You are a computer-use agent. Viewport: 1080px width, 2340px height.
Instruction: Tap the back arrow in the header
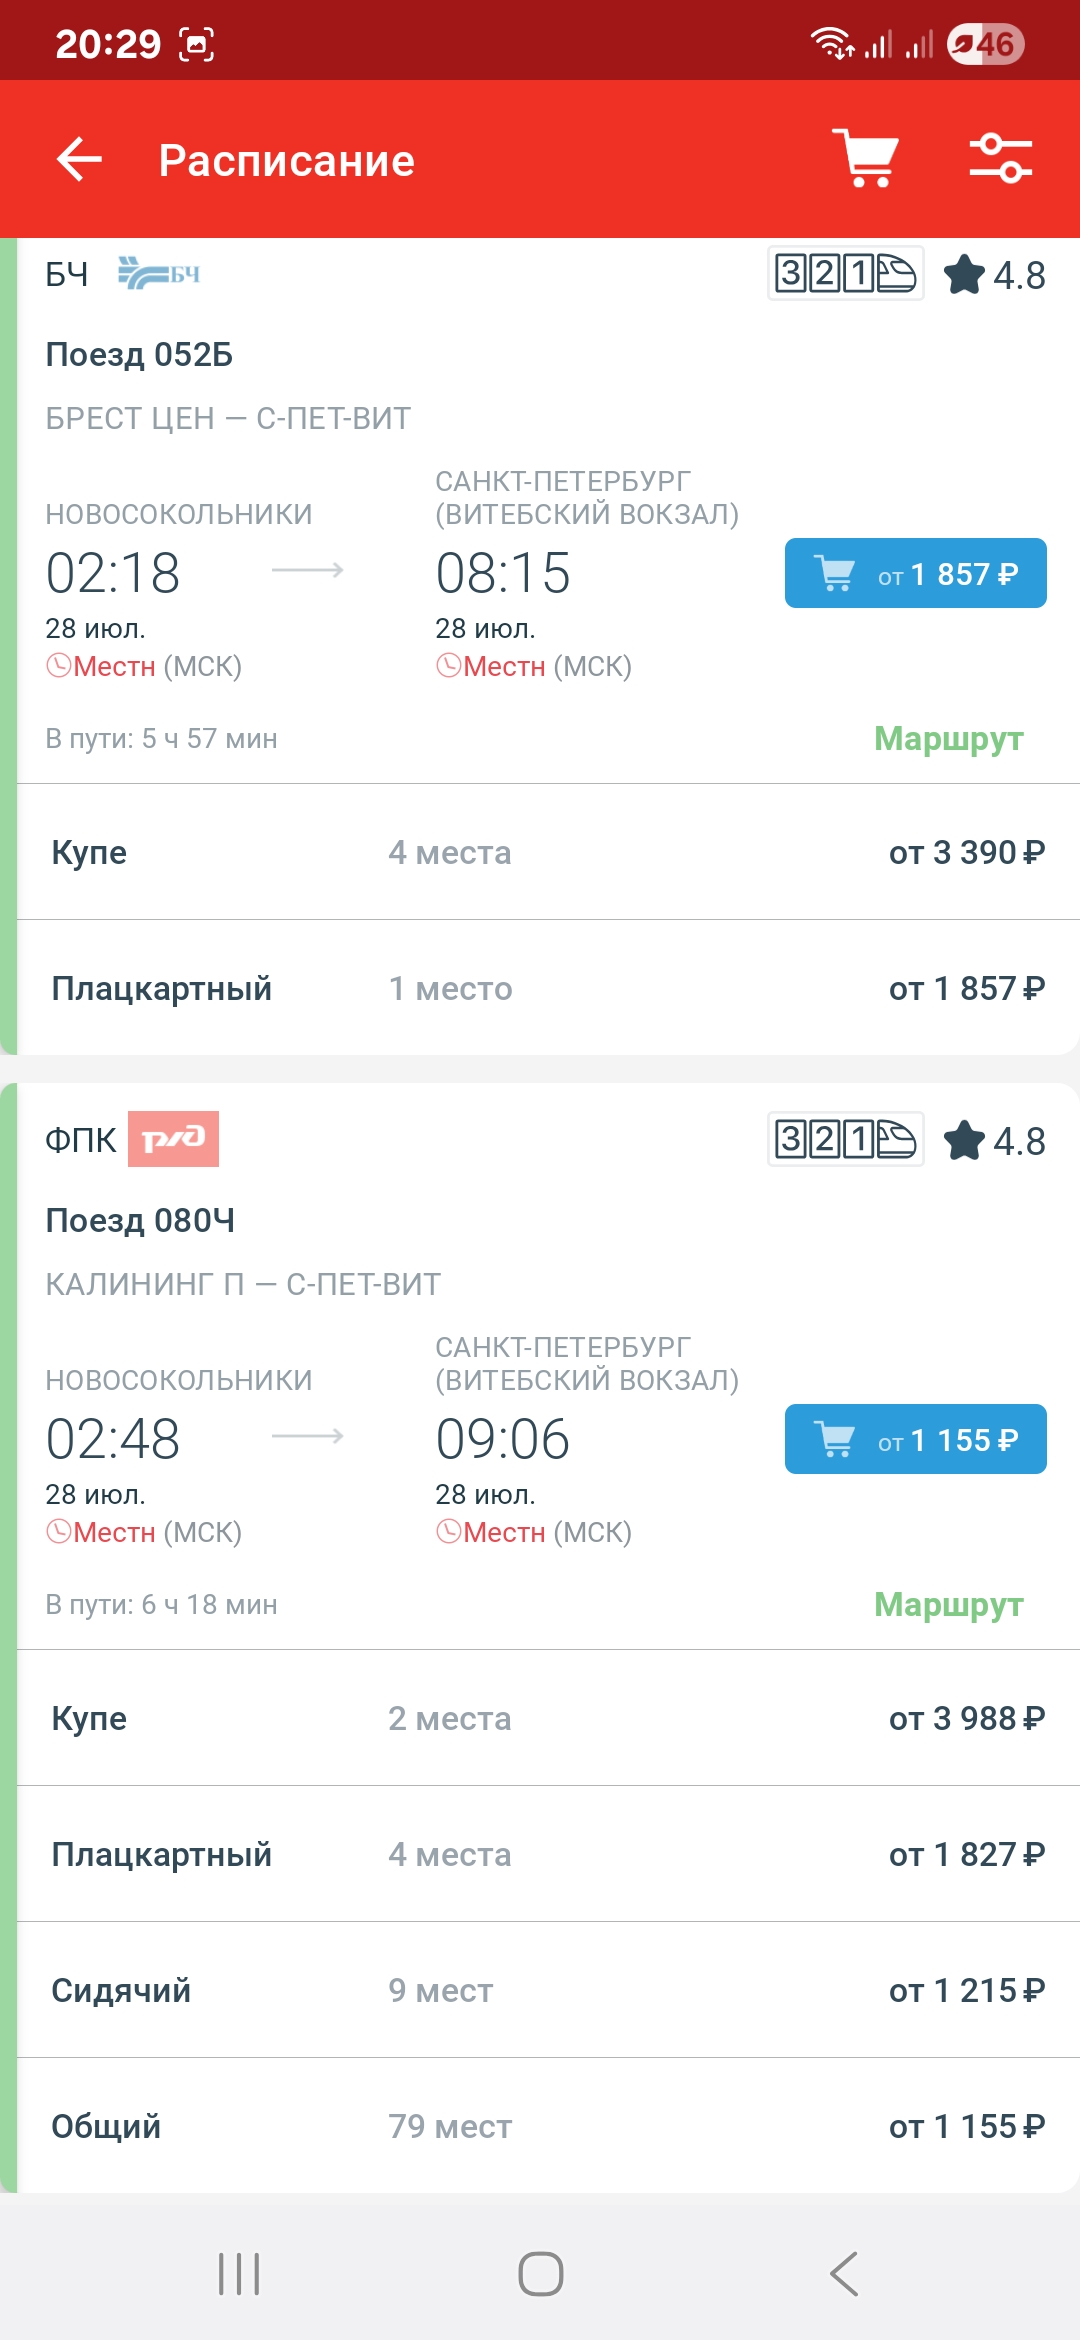(x=80, y=160)
